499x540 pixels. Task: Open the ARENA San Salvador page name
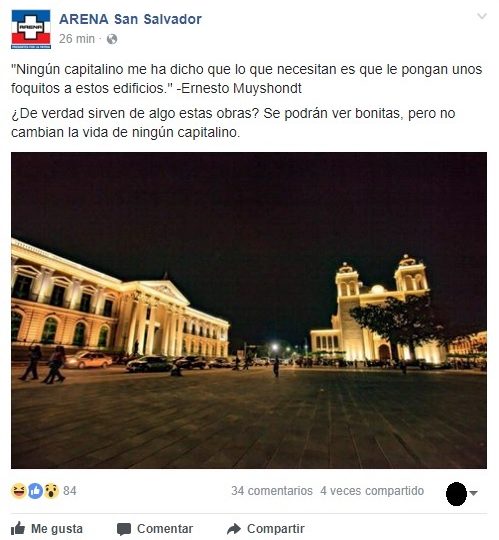(130, 19)
